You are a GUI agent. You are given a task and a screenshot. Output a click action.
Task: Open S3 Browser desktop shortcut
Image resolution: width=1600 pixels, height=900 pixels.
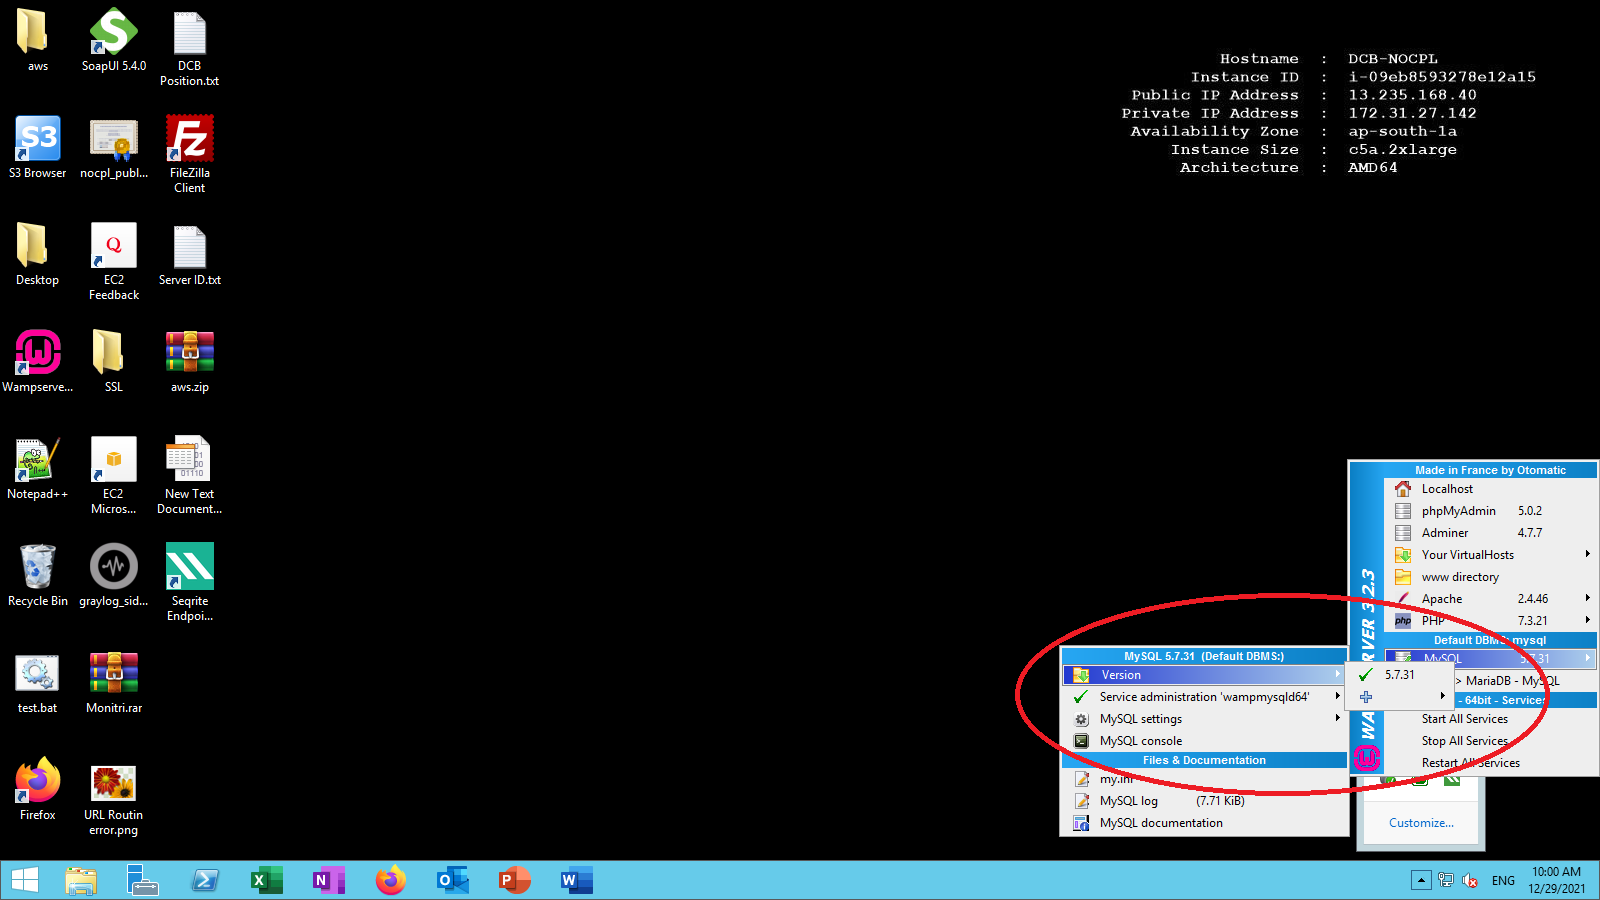(x=37, y=148)
